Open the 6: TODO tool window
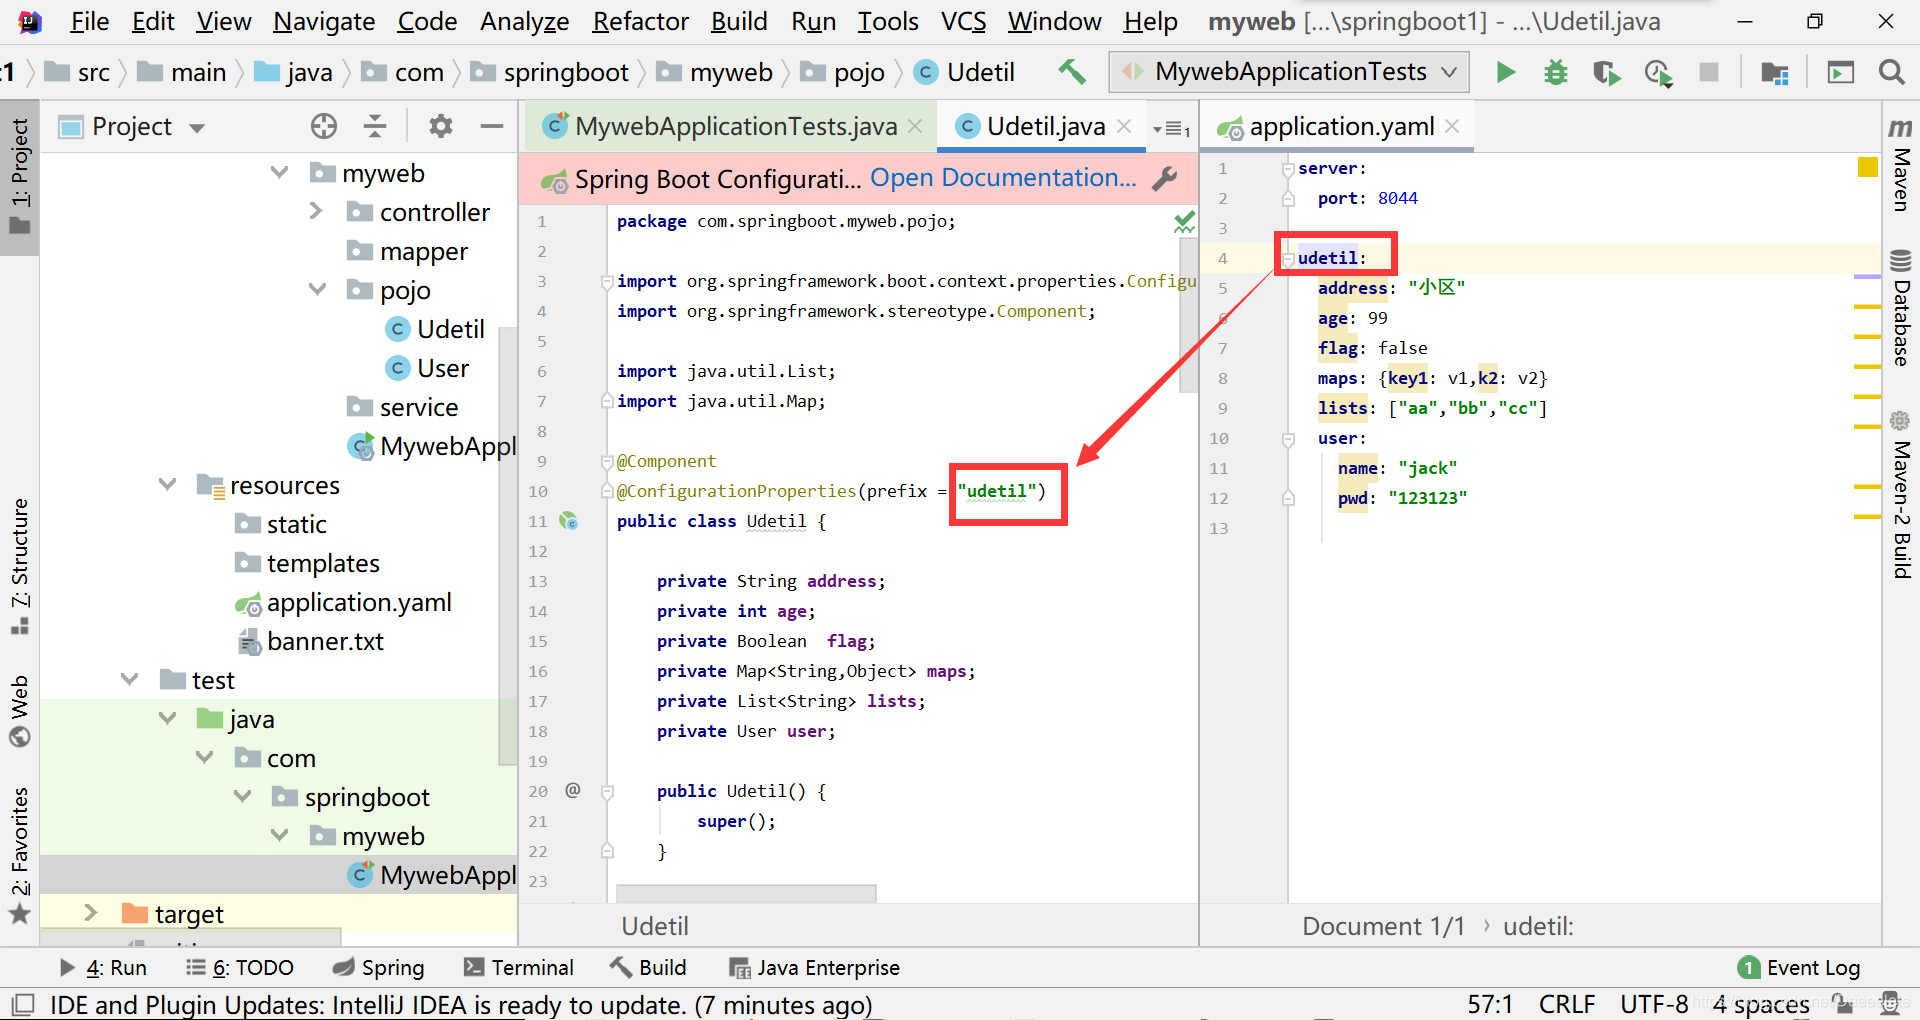The width and height of the screenshot is (1920, 1020). point(240,967)
